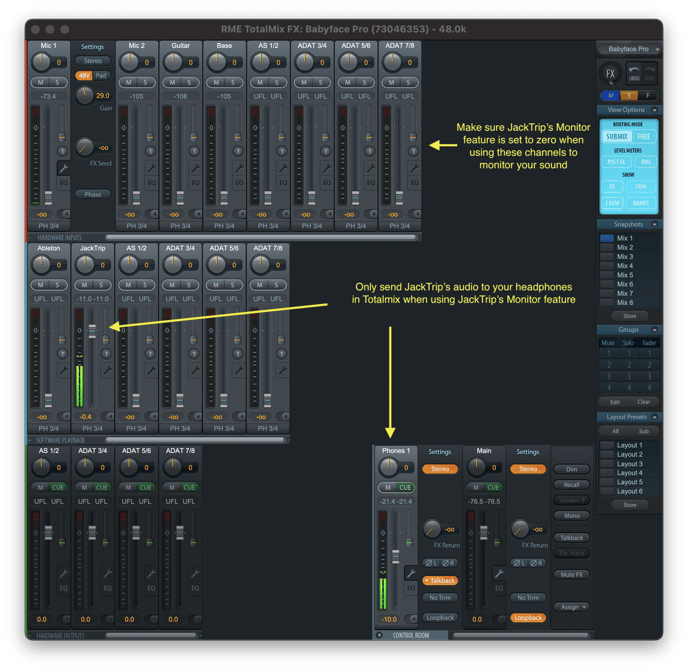Click the Hardware Inputs horizontal scrollbar
688x671 pixels.
(x=261, y=237)
